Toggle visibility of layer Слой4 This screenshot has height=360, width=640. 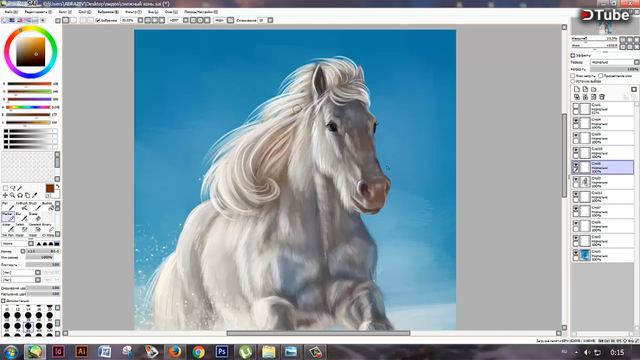(x=576, y=121)
